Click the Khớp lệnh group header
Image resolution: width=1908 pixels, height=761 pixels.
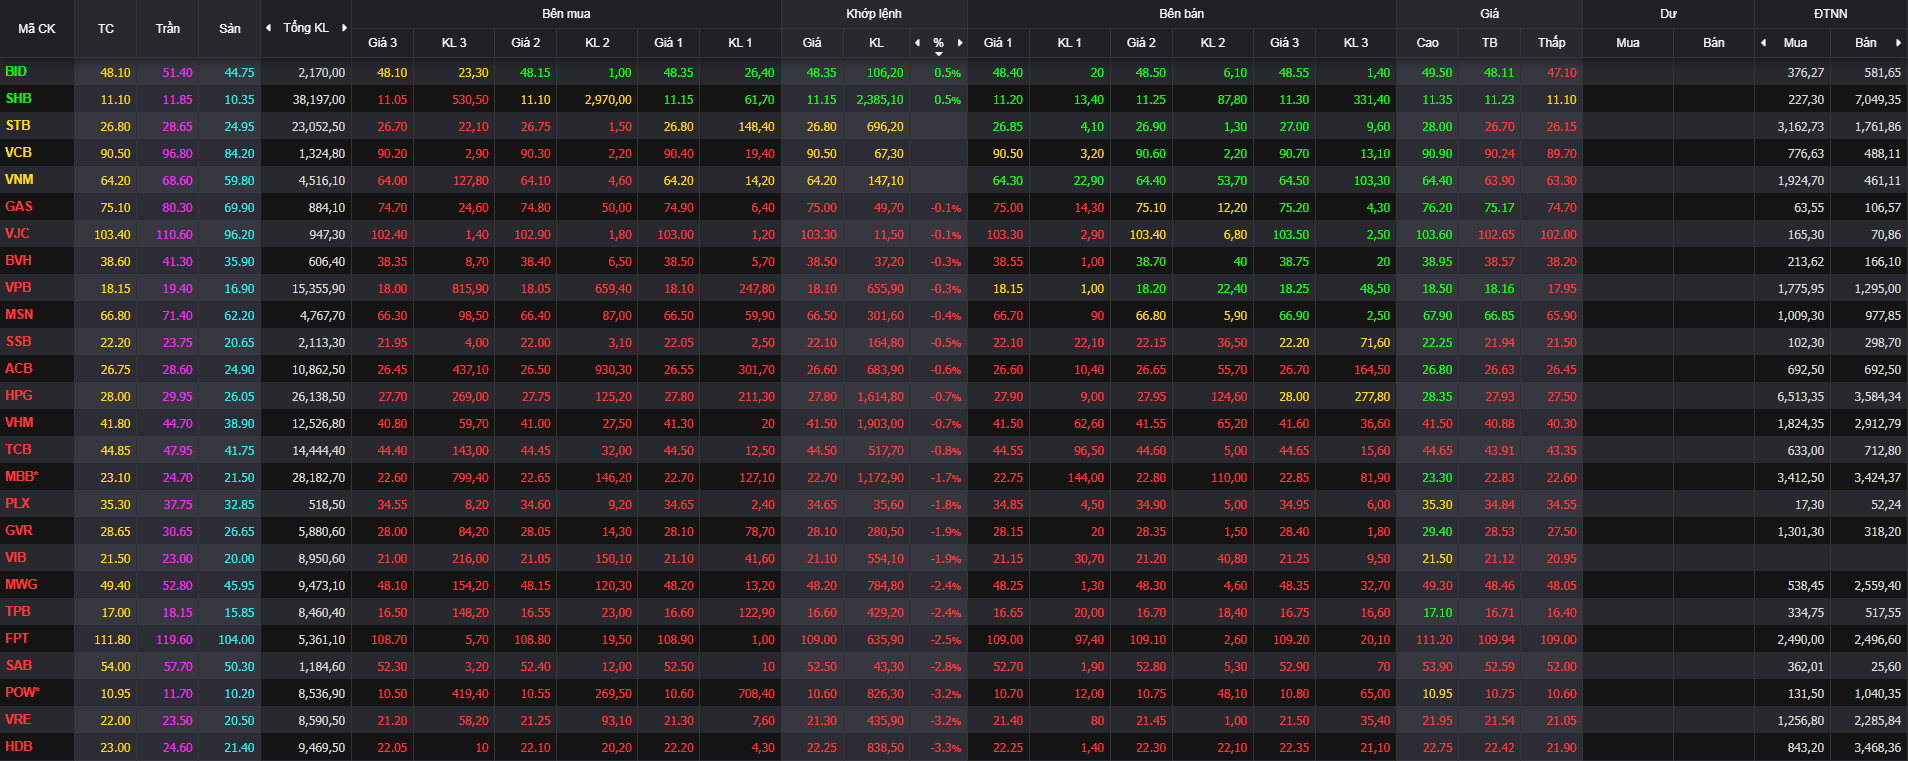point(874,14)
